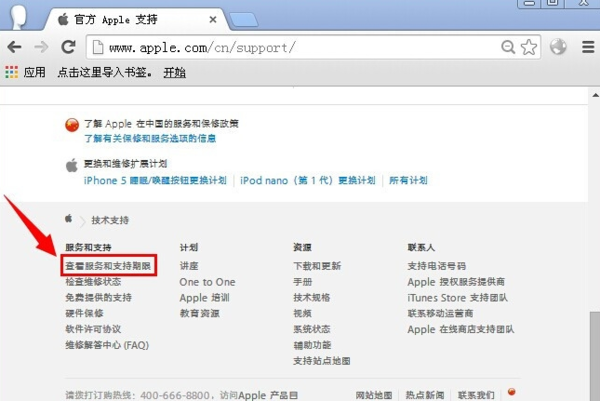Image resolution: width=600 pixels, height=401 pixels.
Task: Open 辅助功能 link
Action: point(312,345)
